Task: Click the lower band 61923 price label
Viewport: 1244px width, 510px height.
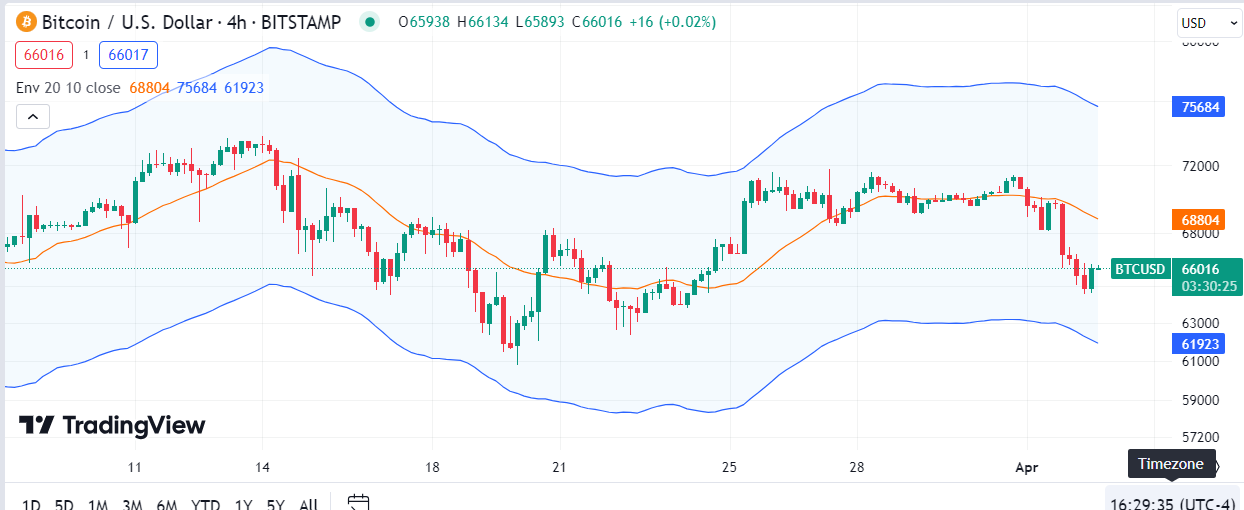Action: [1199, 344]
